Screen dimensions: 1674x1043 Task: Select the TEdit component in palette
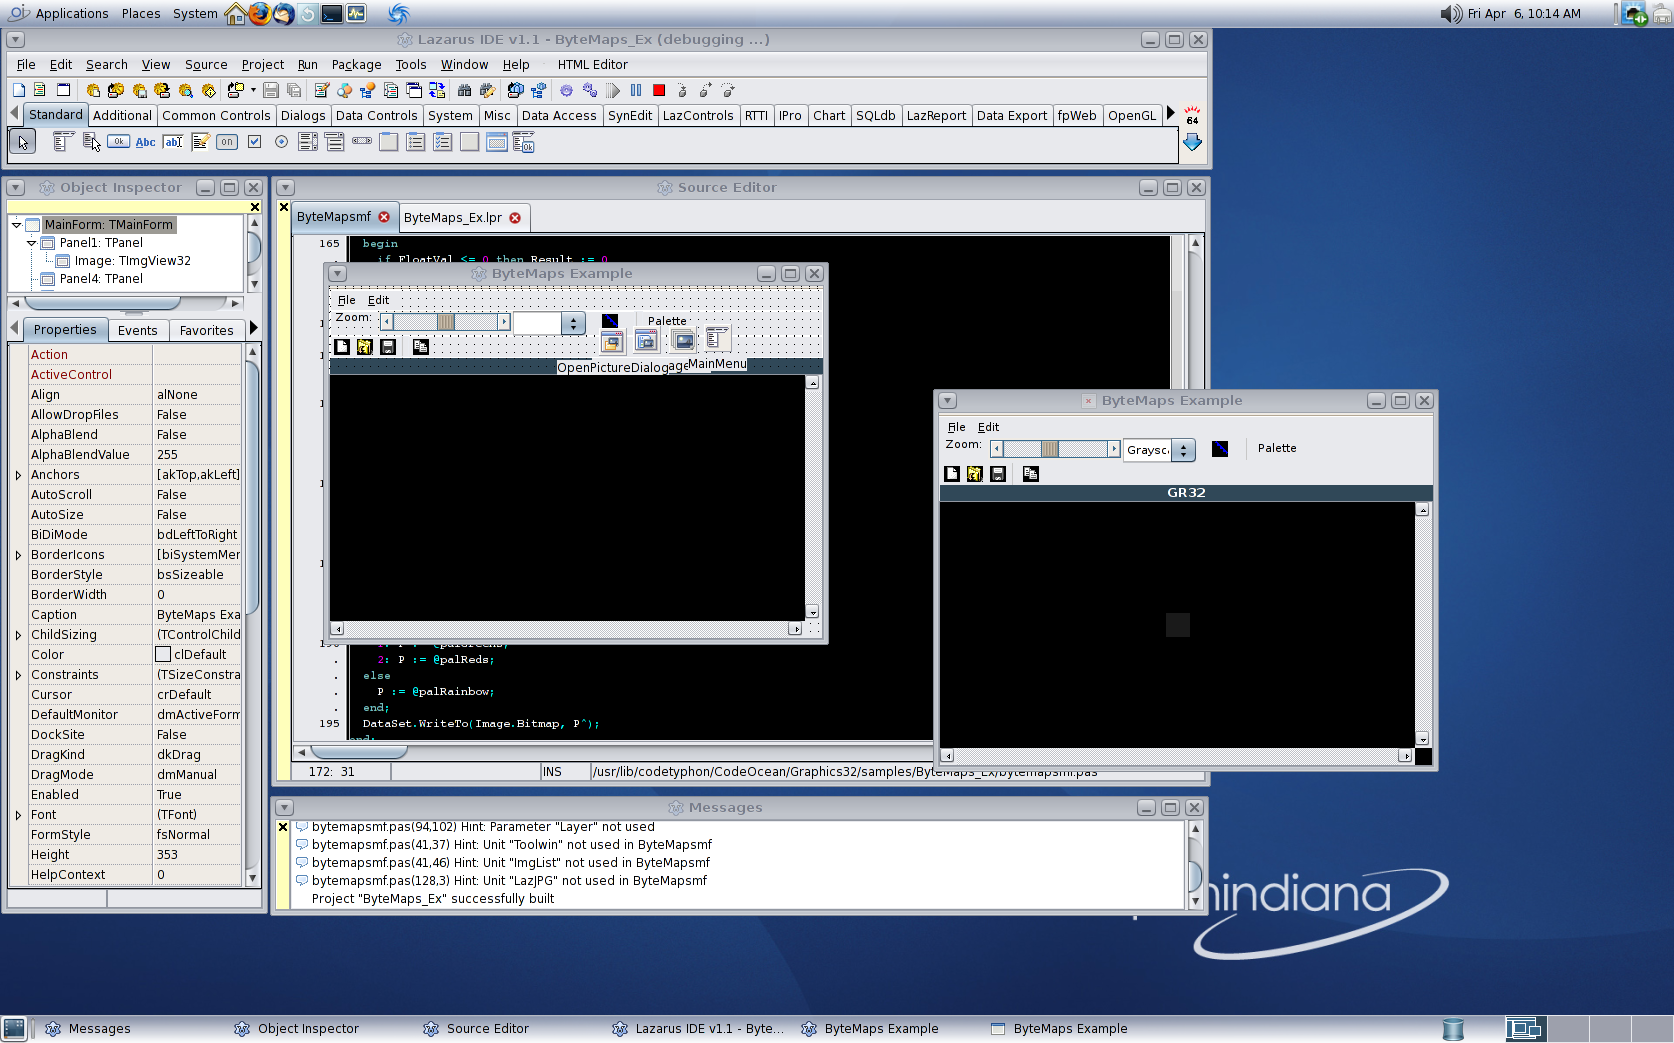click(173, 142)
